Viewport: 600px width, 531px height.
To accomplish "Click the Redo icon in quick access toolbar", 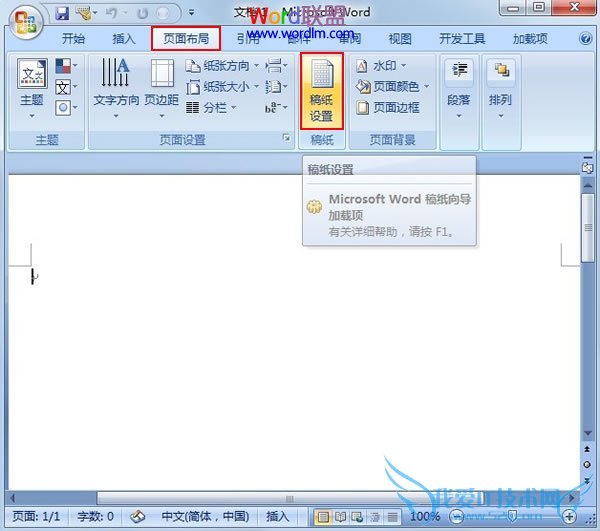I will pyautogui.click(x=142, y=14).
